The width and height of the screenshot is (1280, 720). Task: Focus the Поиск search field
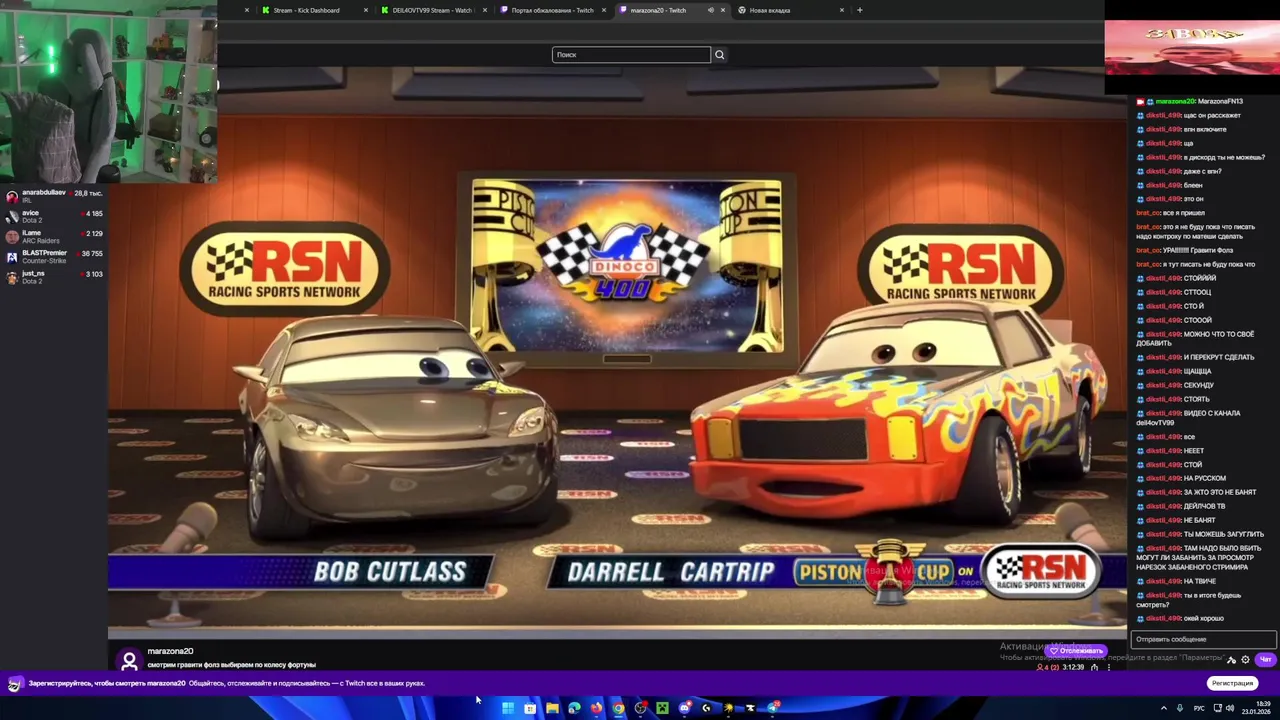[631, 55]
